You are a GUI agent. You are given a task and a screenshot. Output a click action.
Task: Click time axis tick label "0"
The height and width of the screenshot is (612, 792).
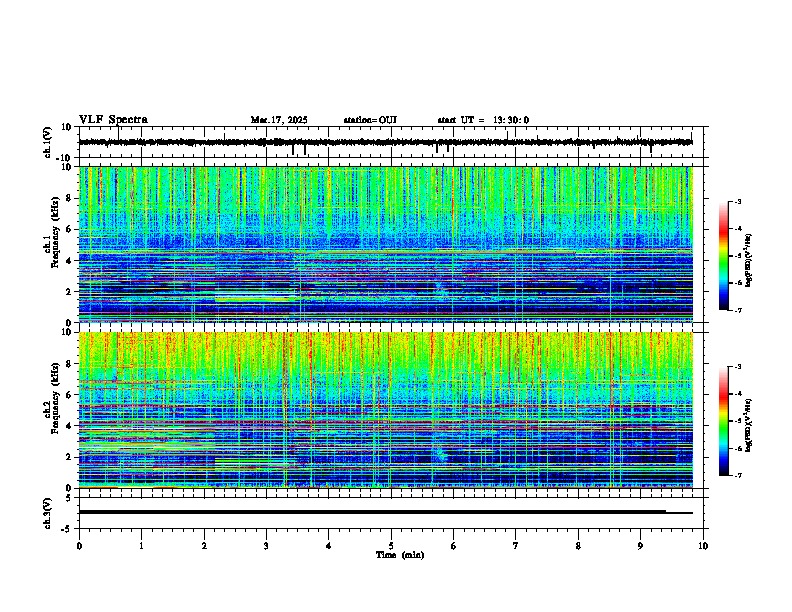point(79,546)
